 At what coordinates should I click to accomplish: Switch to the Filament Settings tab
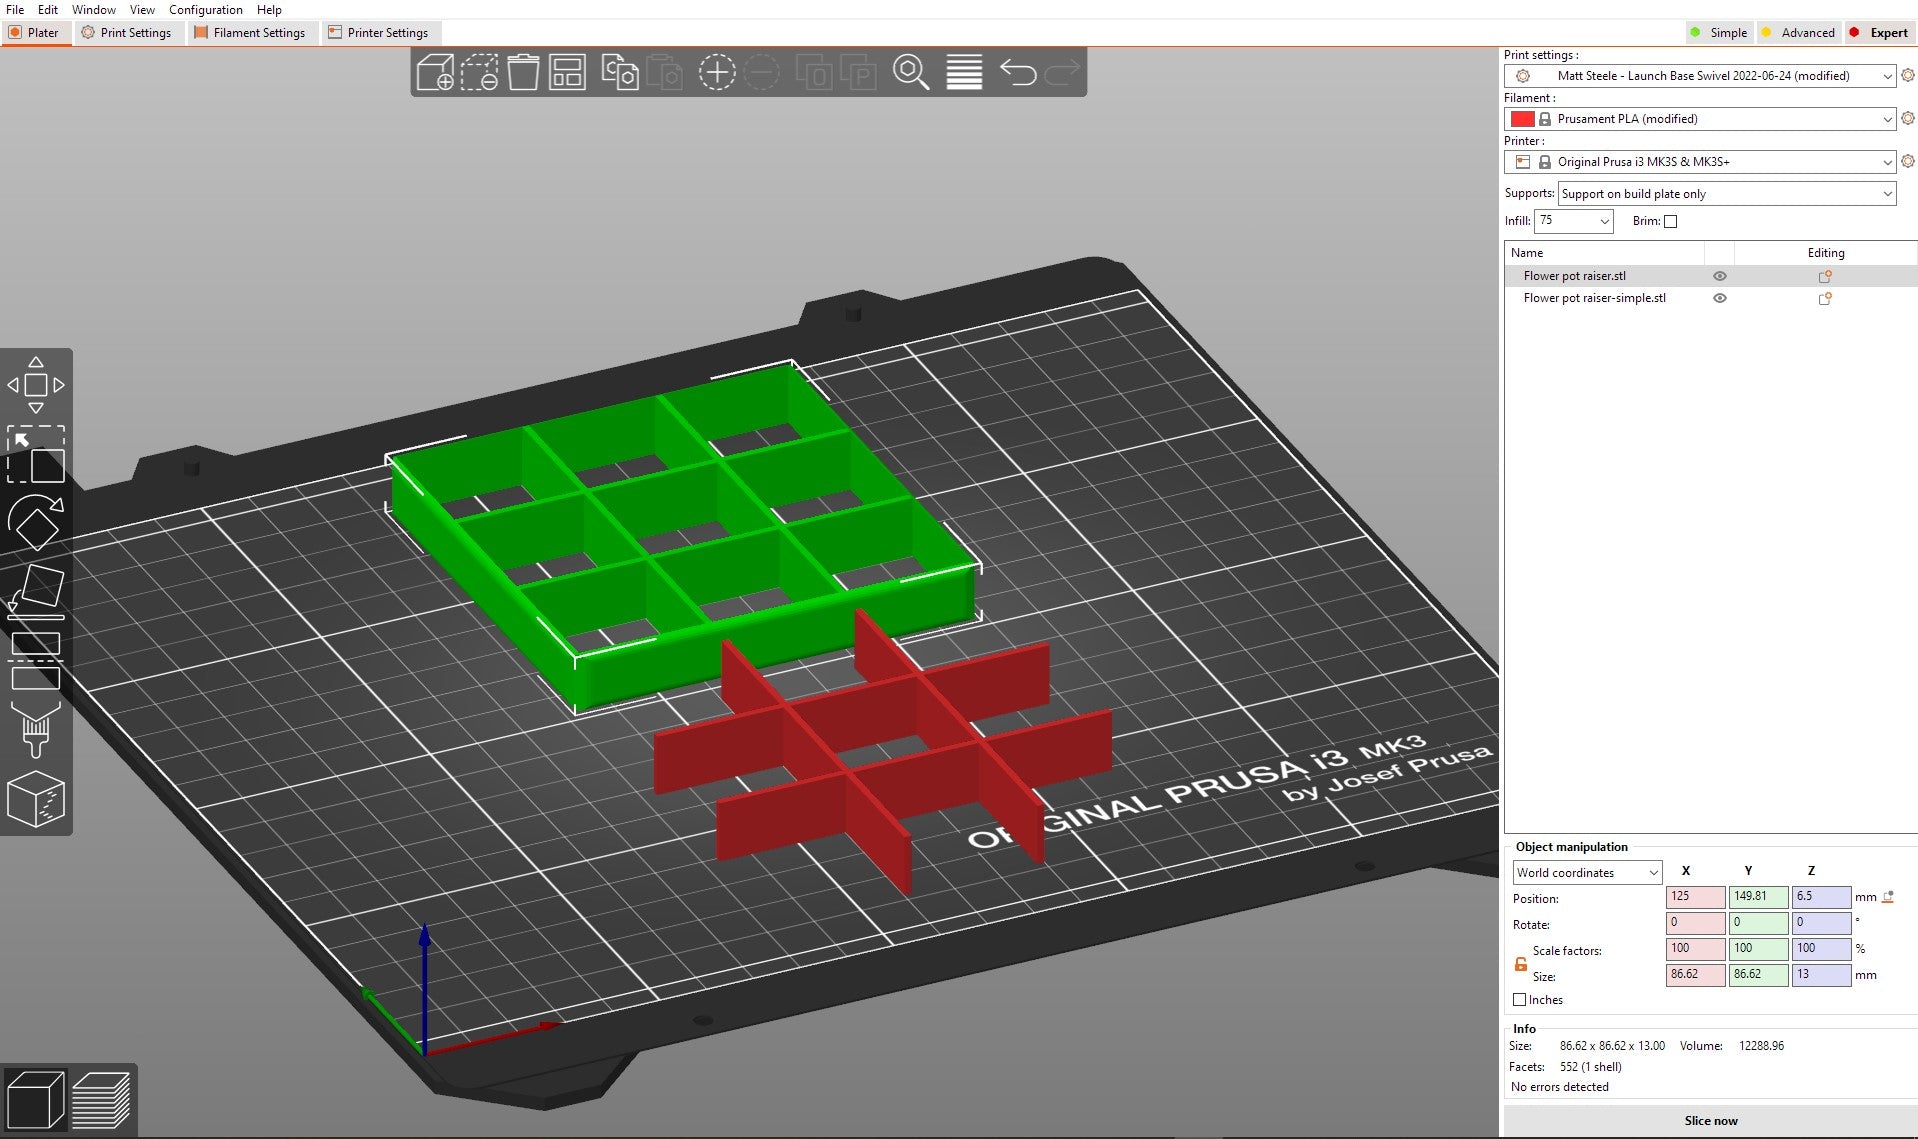[250, 33]
